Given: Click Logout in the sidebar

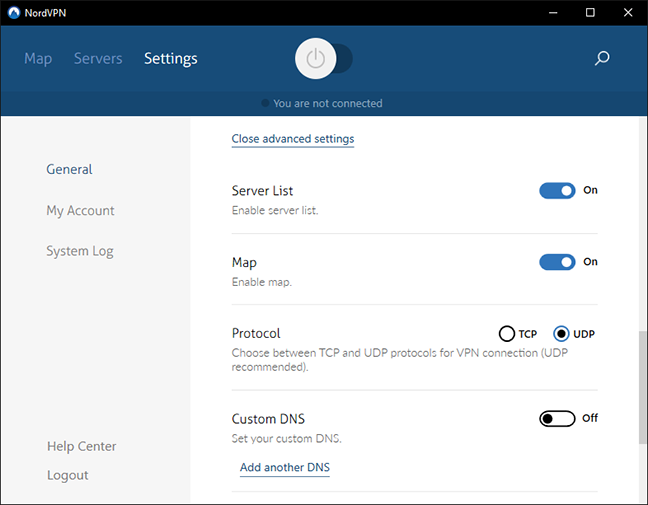Looking at the screenshot, I should [x=68, y=475].
